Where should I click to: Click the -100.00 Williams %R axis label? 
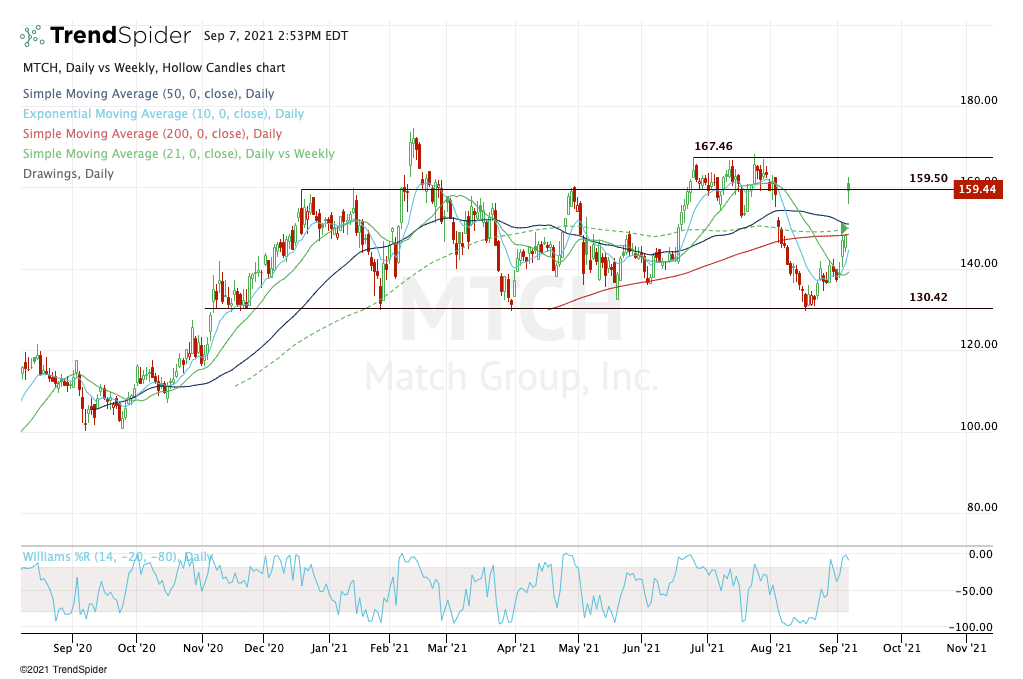point(971,627)
